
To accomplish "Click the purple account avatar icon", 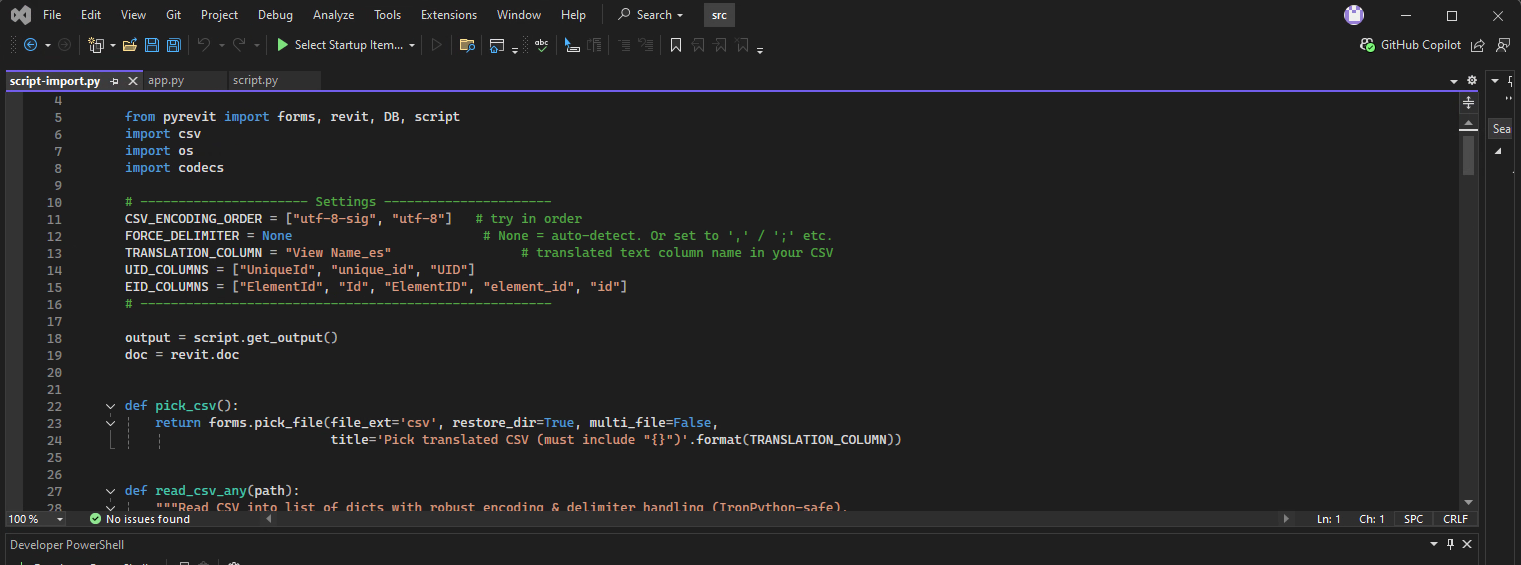I will coord(1354,15).
